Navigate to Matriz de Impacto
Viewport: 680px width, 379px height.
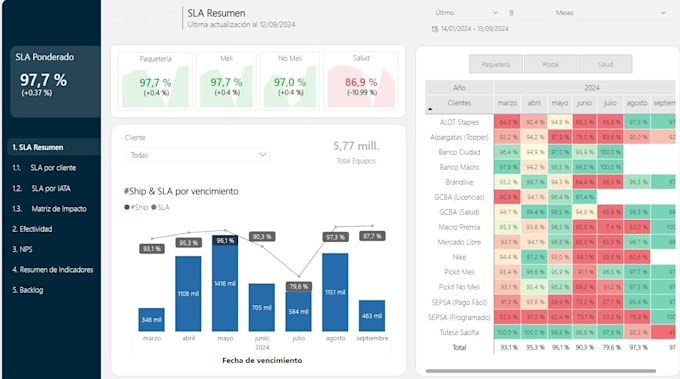pos(49,209)
